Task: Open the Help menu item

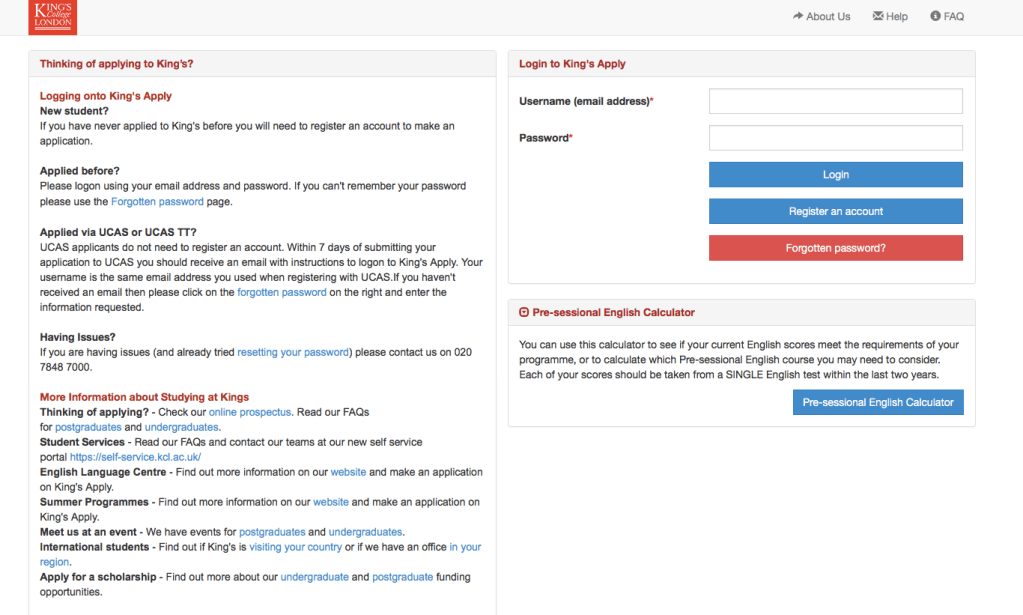Action: pyautogui.click(x=890, y=16)
